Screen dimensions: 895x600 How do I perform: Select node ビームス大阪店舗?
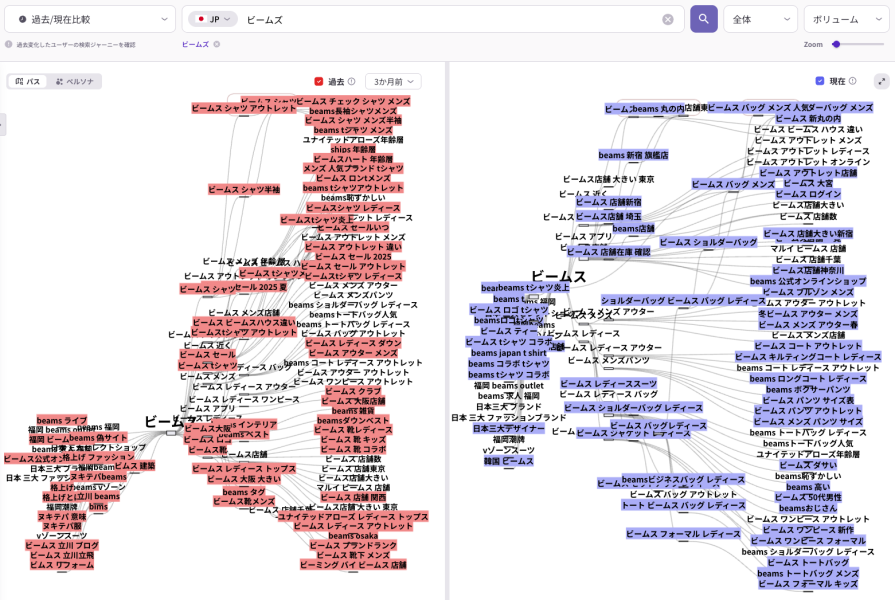[x=353, y=401]
